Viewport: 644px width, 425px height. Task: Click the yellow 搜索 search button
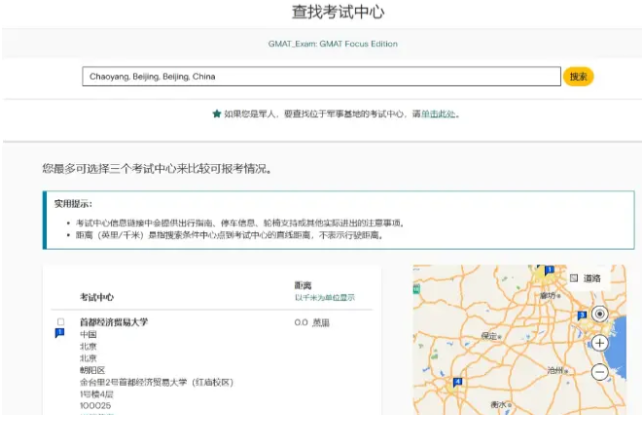tap(578, 76)
